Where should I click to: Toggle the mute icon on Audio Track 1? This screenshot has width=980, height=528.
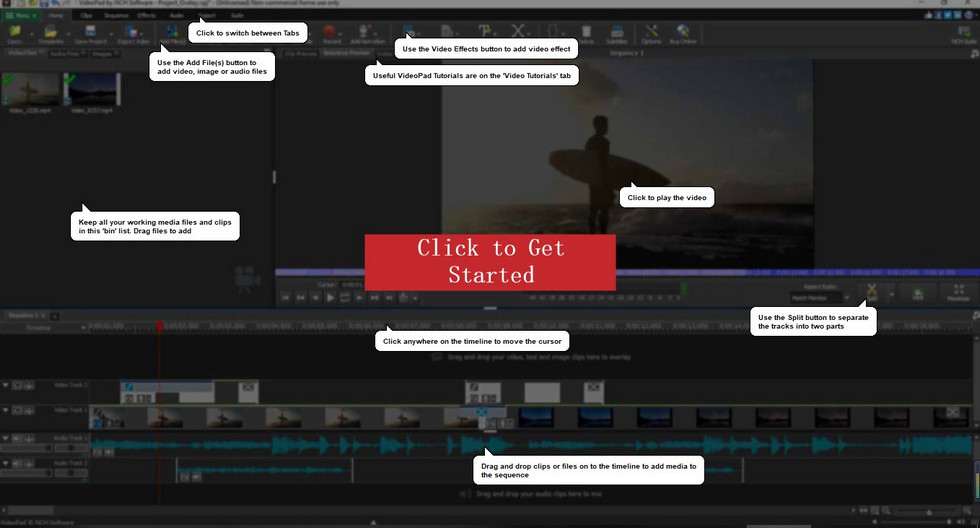click(x=18, y=439)
